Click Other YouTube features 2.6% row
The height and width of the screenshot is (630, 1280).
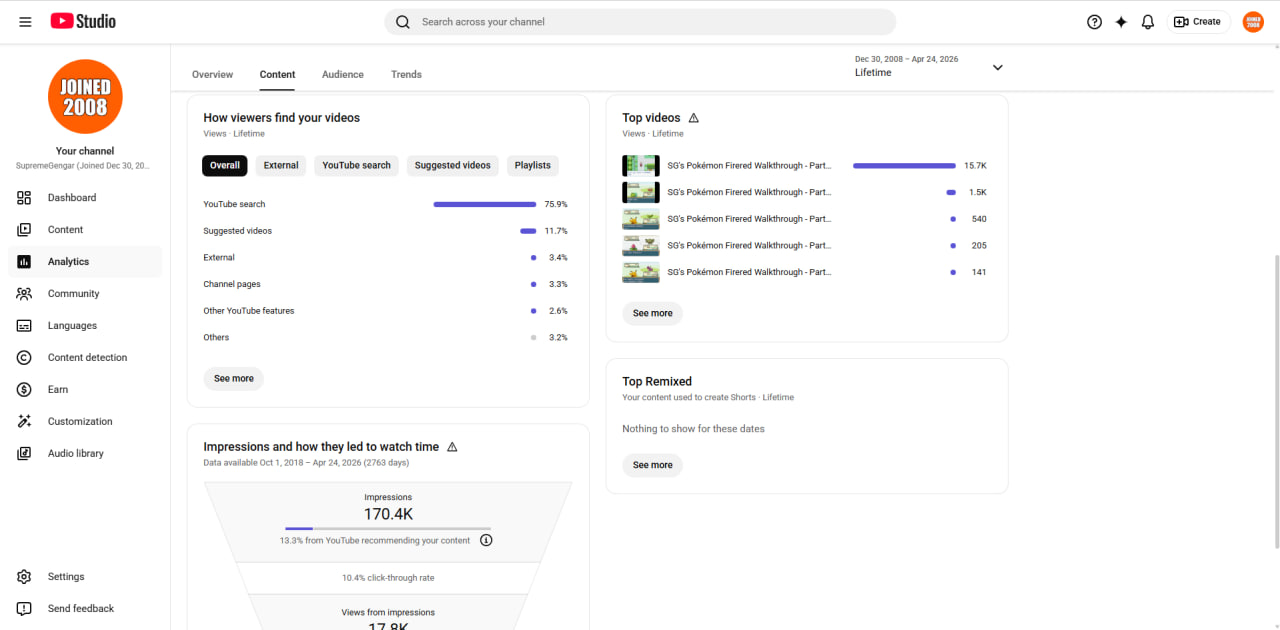click(386, 311)
